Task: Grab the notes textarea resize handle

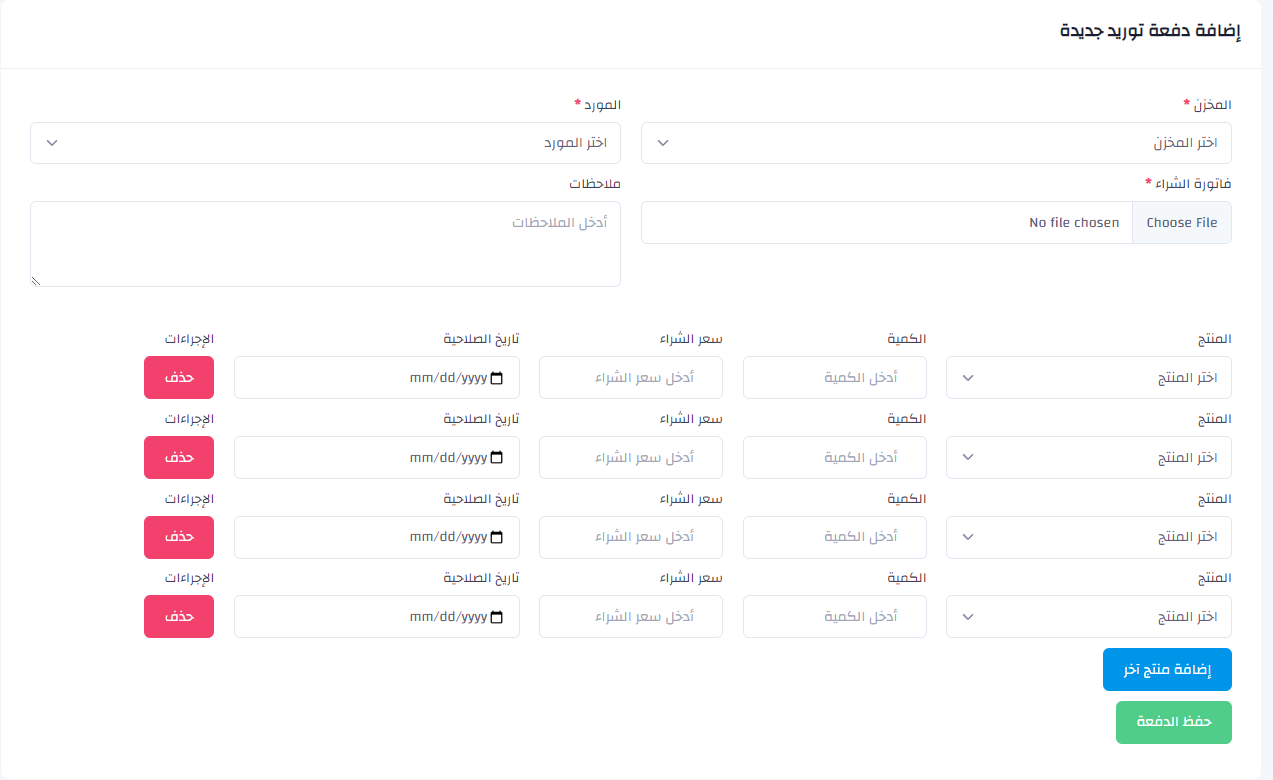Action: coord(37,281)
